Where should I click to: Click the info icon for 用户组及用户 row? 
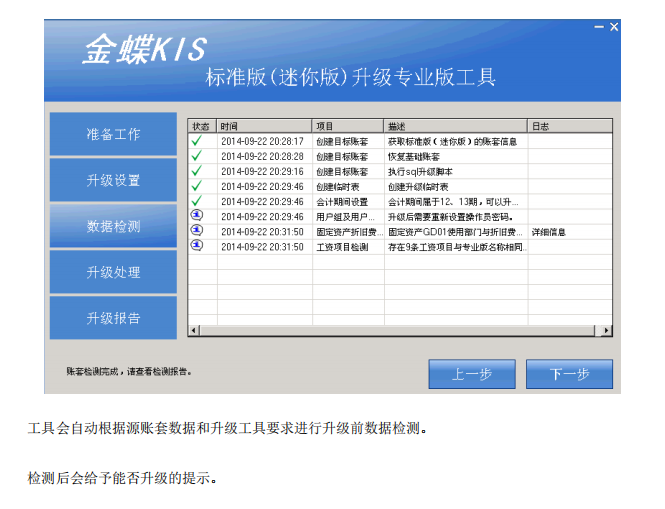point(197,216)
